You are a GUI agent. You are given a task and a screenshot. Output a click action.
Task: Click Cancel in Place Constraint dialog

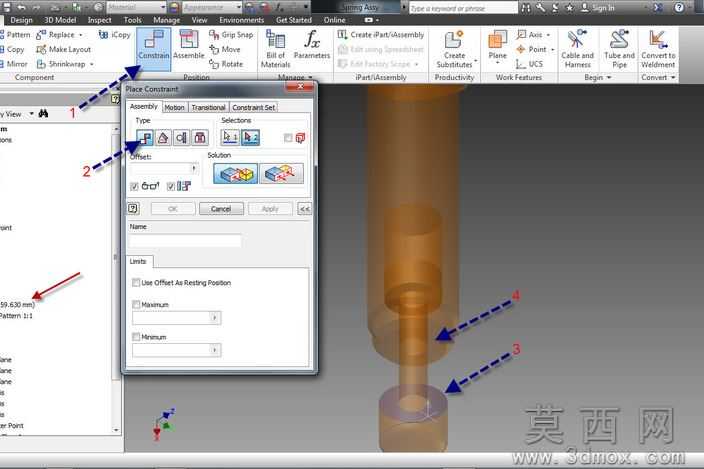pos(221,209)
